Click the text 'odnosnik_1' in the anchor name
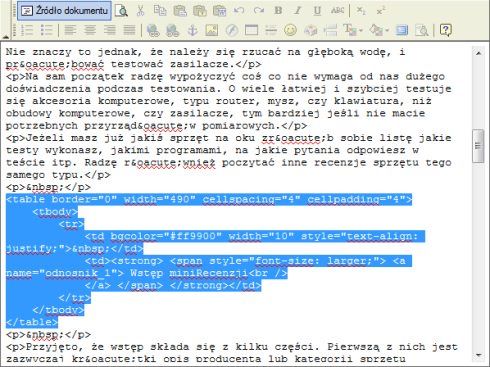The height and width of the screenshot is (367, 490). pos(78,273)
